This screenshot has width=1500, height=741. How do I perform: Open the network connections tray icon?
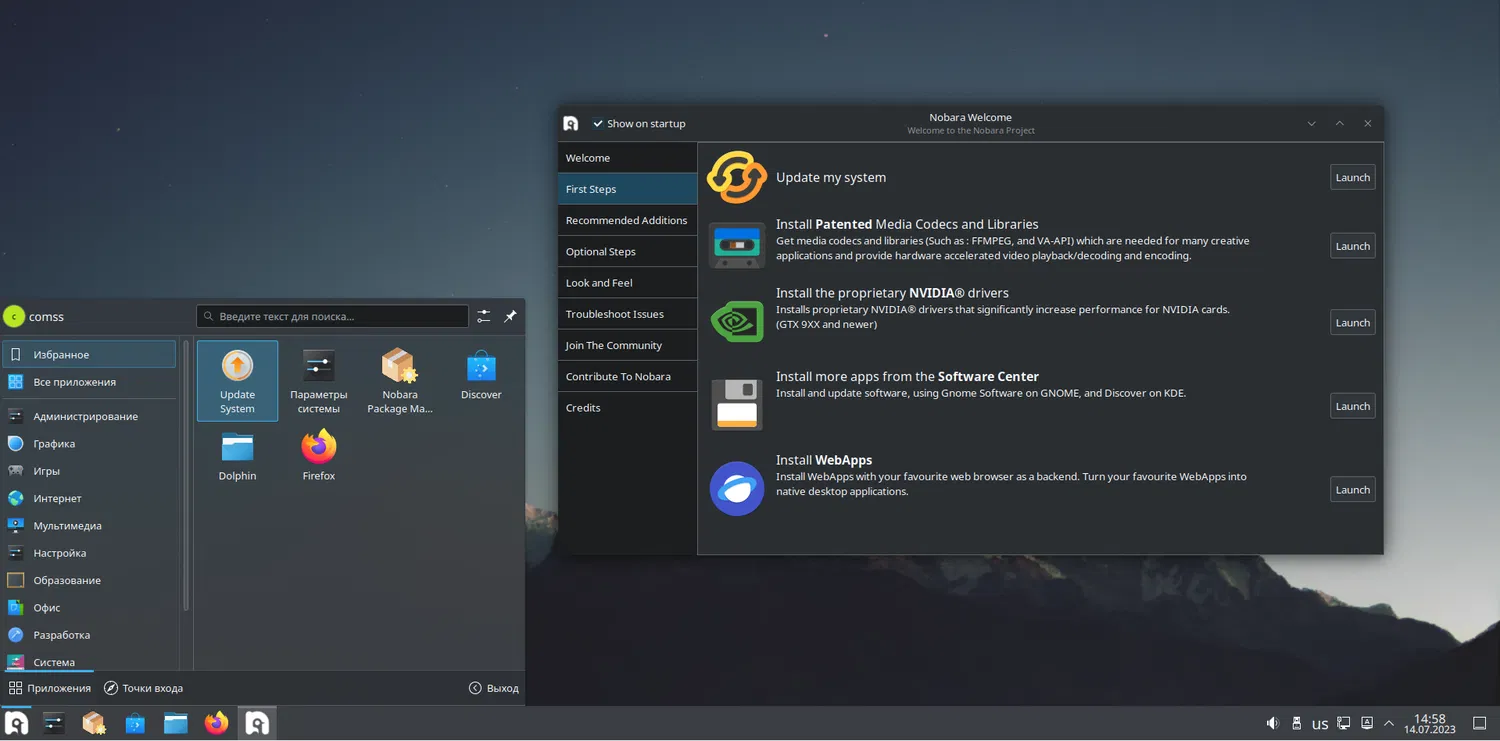pyautogui.click(x=1344, y=723)
